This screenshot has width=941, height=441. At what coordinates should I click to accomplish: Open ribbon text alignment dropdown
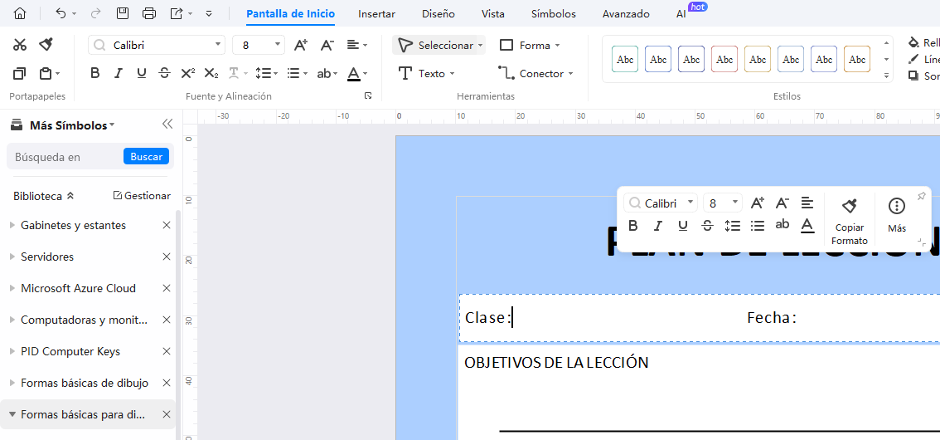tap(357, 45)
